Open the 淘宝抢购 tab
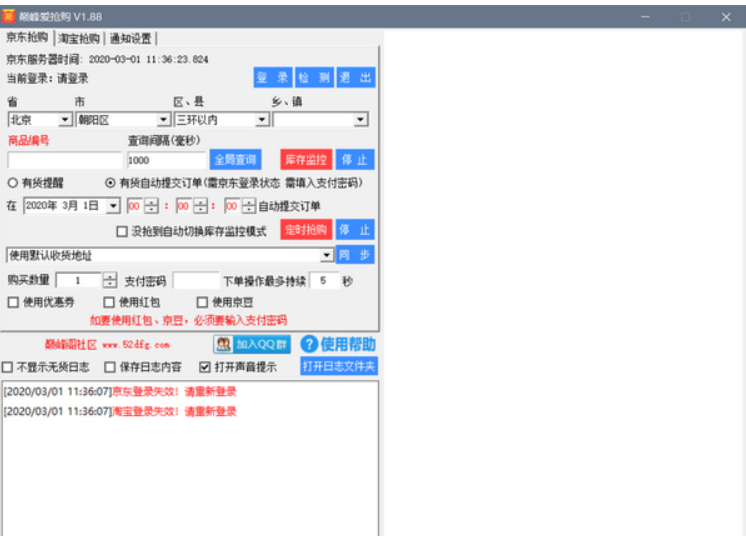This screenshot has width=746, height=536. [x=79, y=39]
